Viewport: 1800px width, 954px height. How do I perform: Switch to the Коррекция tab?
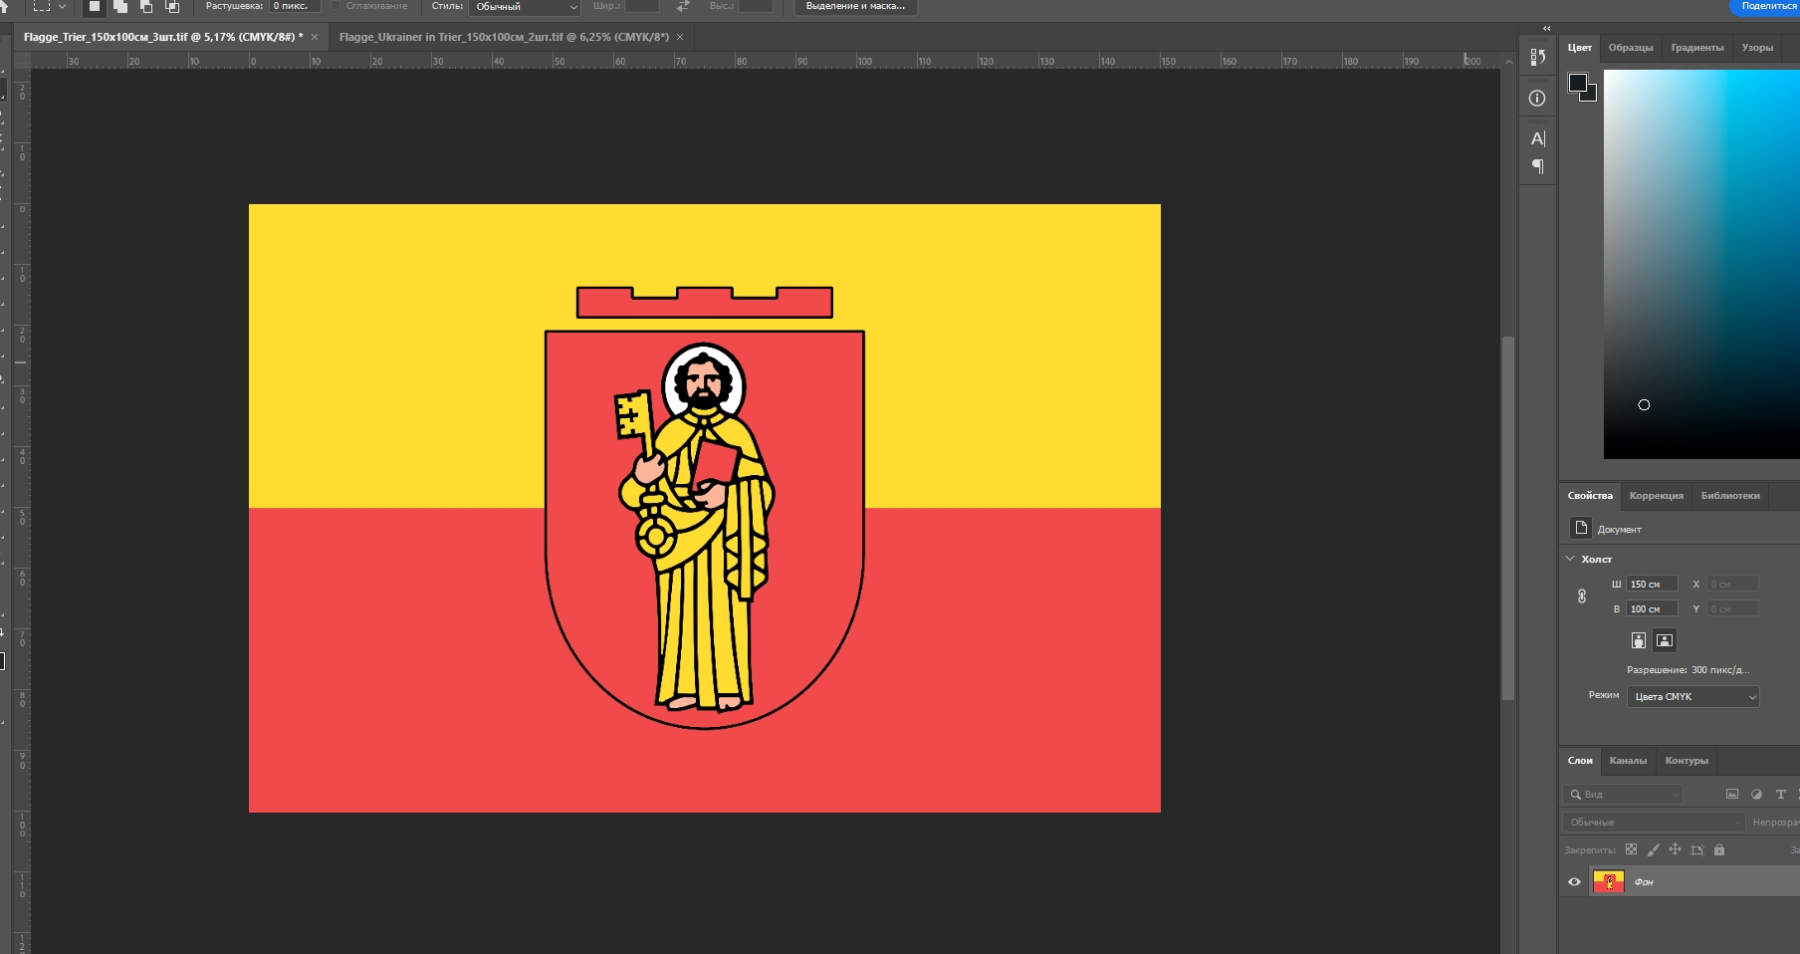coord(1656,496)
